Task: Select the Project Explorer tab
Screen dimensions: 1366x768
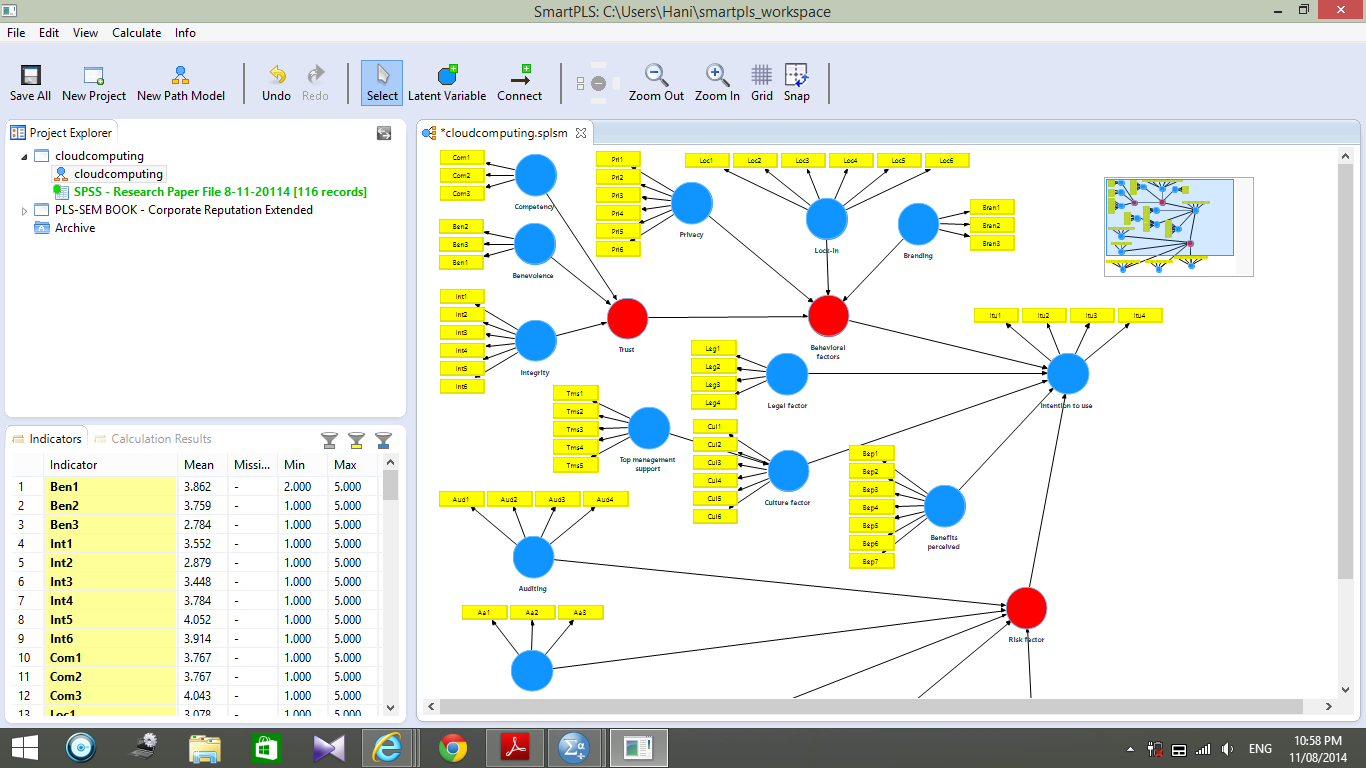Action: (x=62, y=132)
